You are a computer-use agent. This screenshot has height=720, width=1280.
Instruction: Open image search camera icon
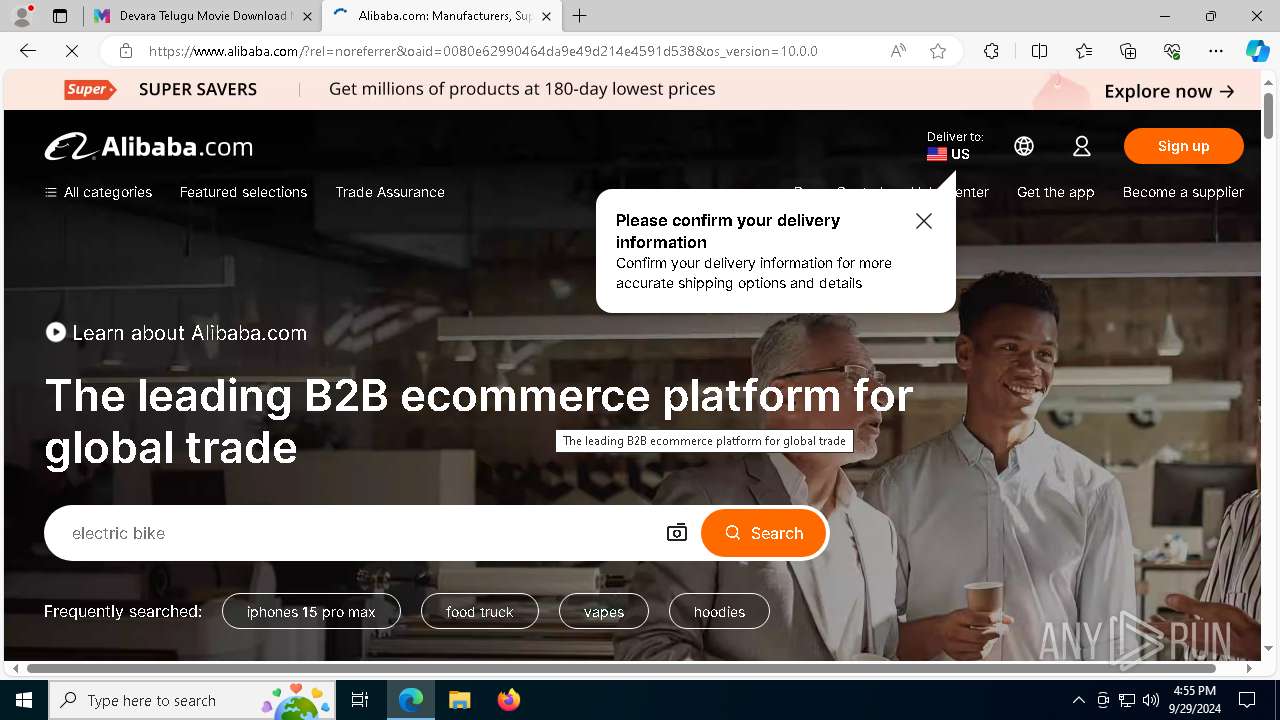677,533
